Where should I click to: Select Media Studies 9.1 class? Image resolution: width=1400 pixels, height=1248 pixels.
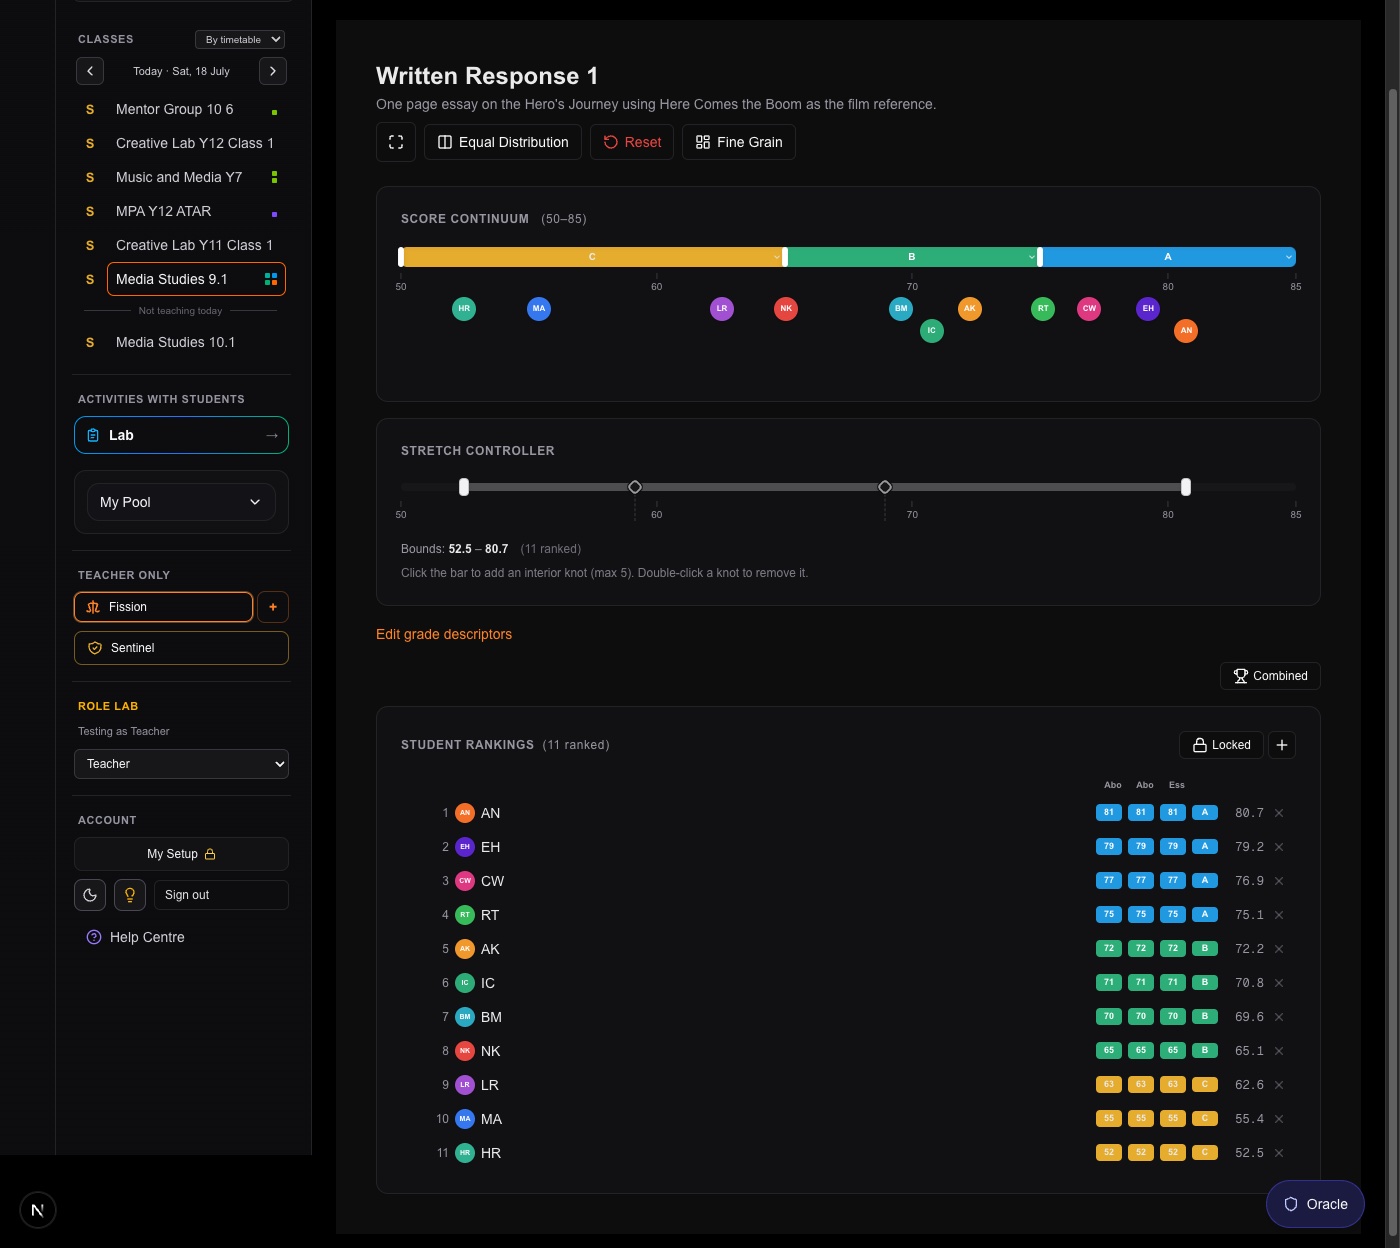[196, 279]
